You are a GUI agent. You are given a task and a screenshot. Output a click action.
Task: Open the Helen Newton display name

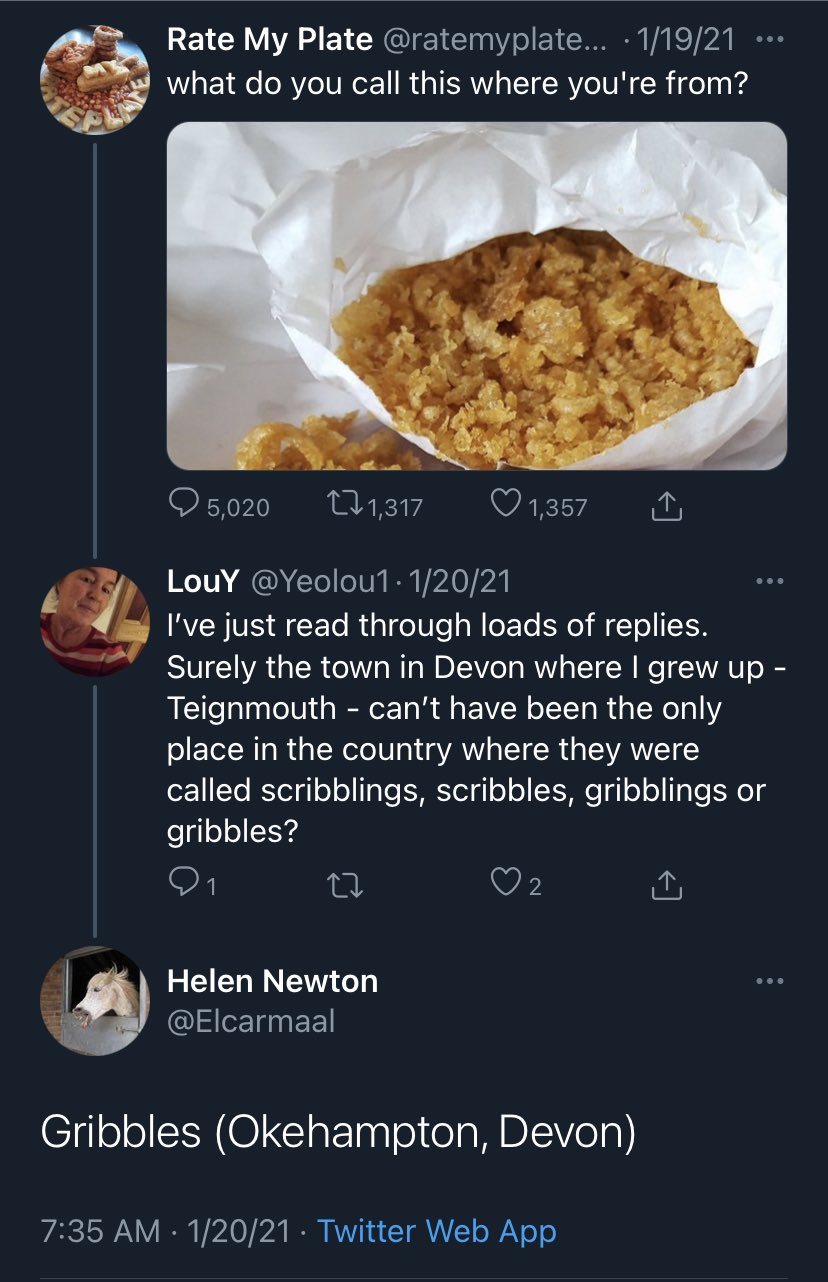click(x=273, y=981)
